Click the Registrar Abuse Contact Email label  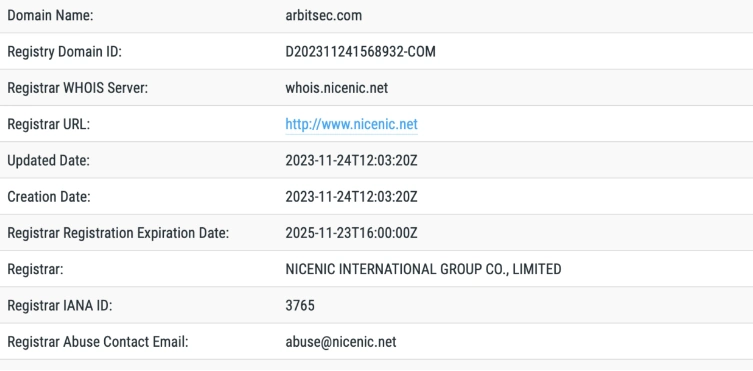tap(97, 342)
